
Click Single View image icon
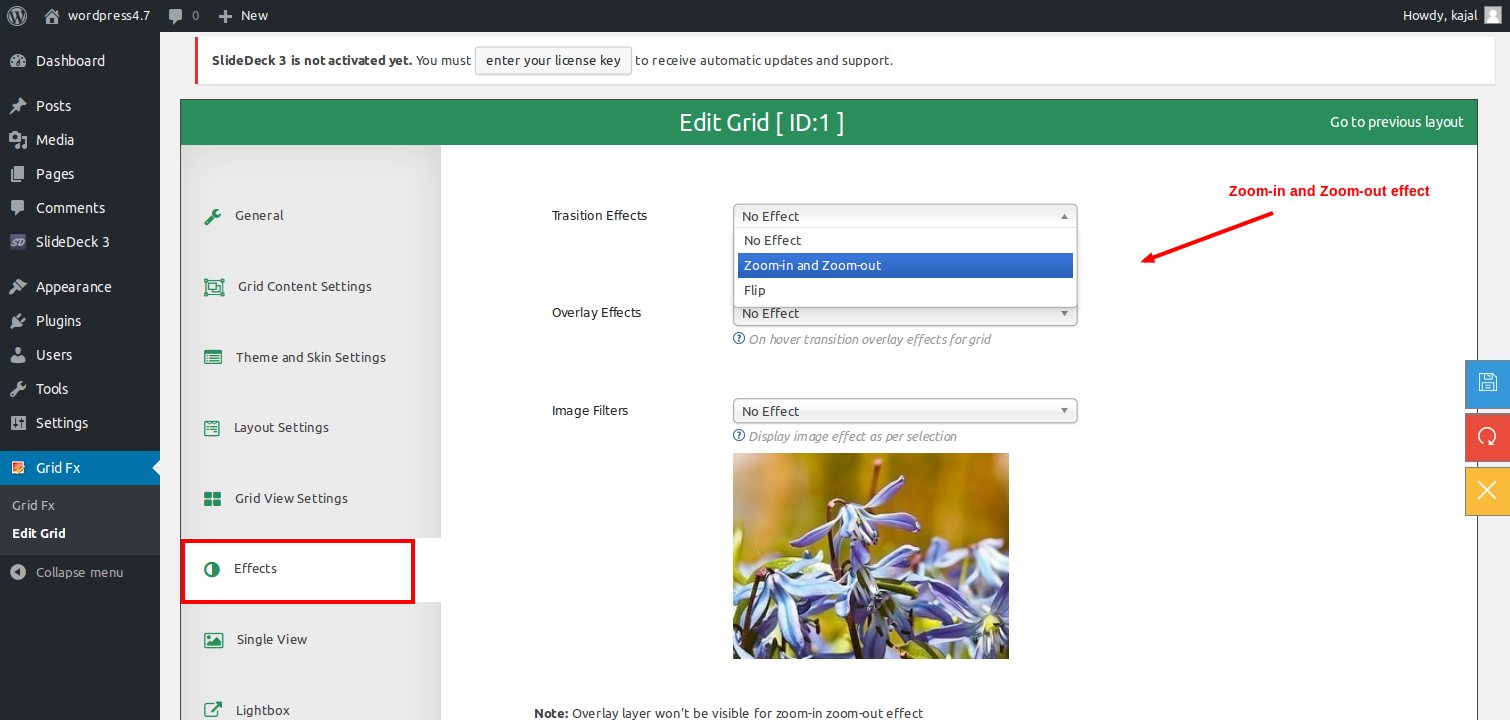[213, 640]
